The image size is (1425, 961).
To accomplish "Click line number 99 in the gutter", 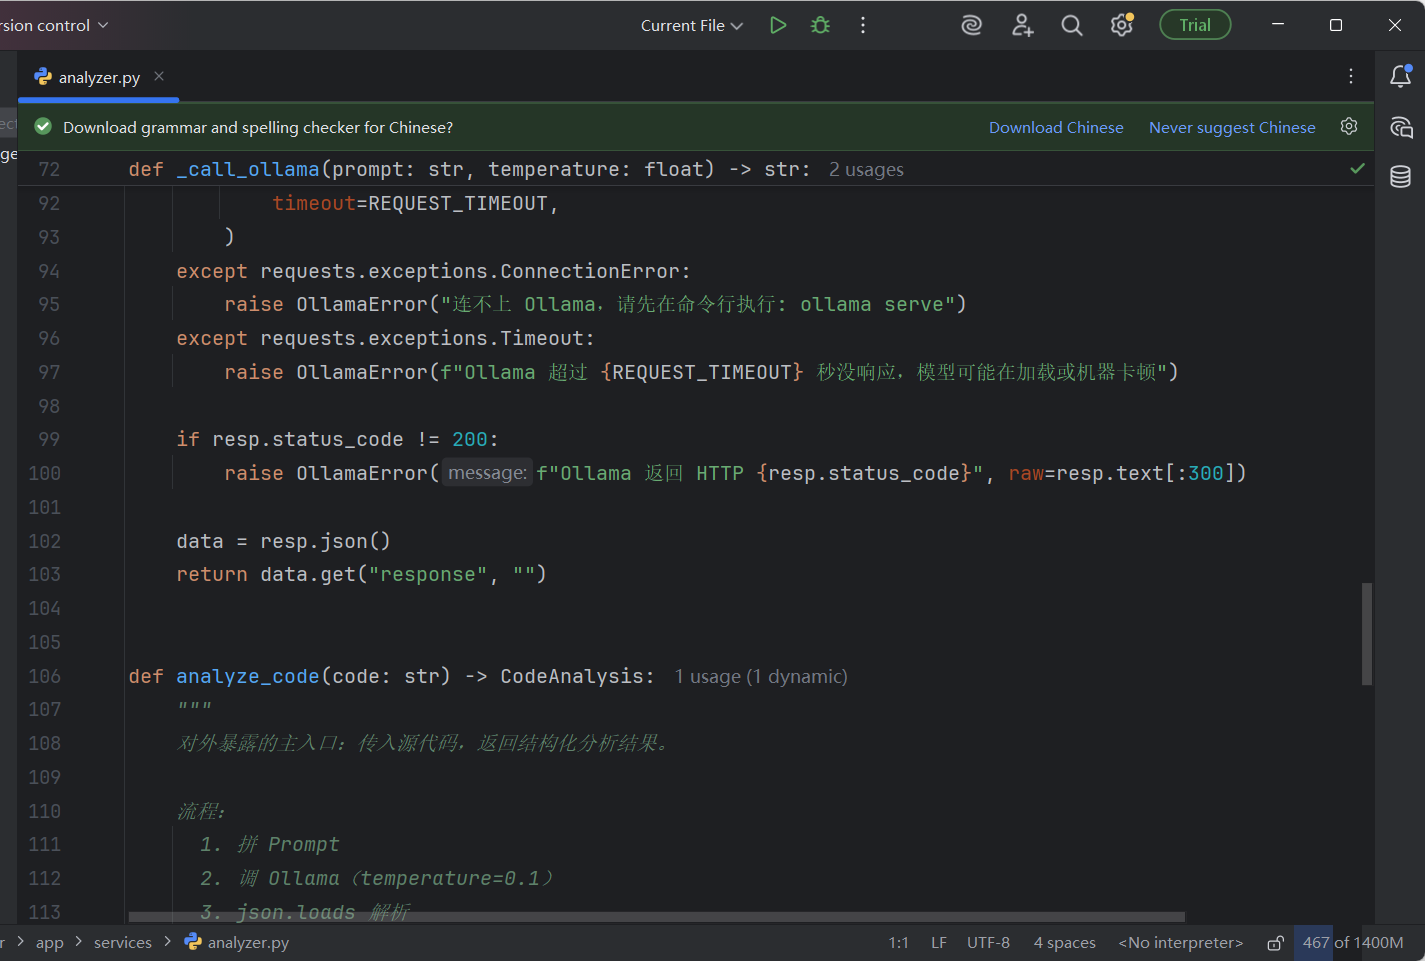I will coord(48,439).
